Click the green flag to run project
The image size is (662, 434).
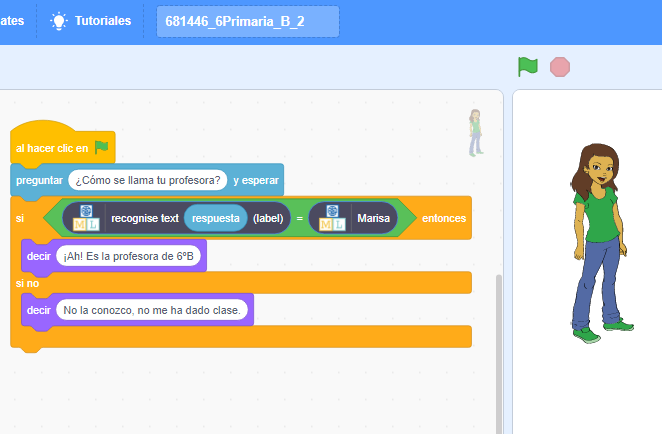click(528, 67)
